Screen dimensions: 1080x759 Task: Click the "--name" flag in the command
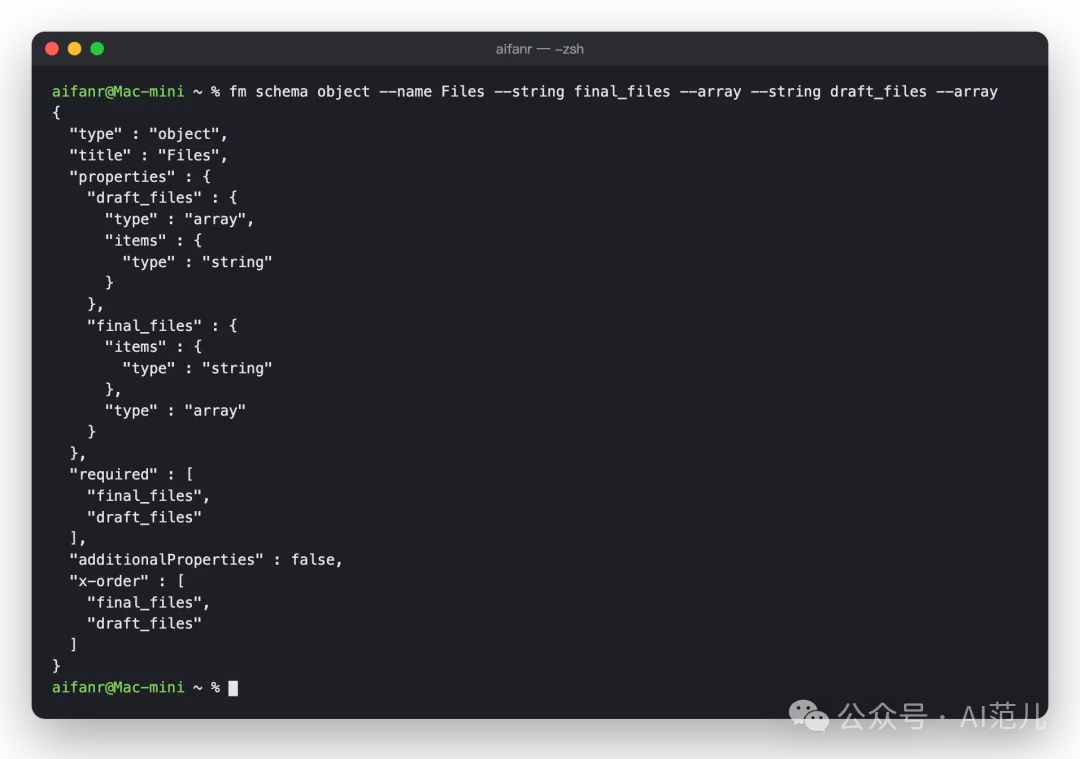click(x=405, y=92)
